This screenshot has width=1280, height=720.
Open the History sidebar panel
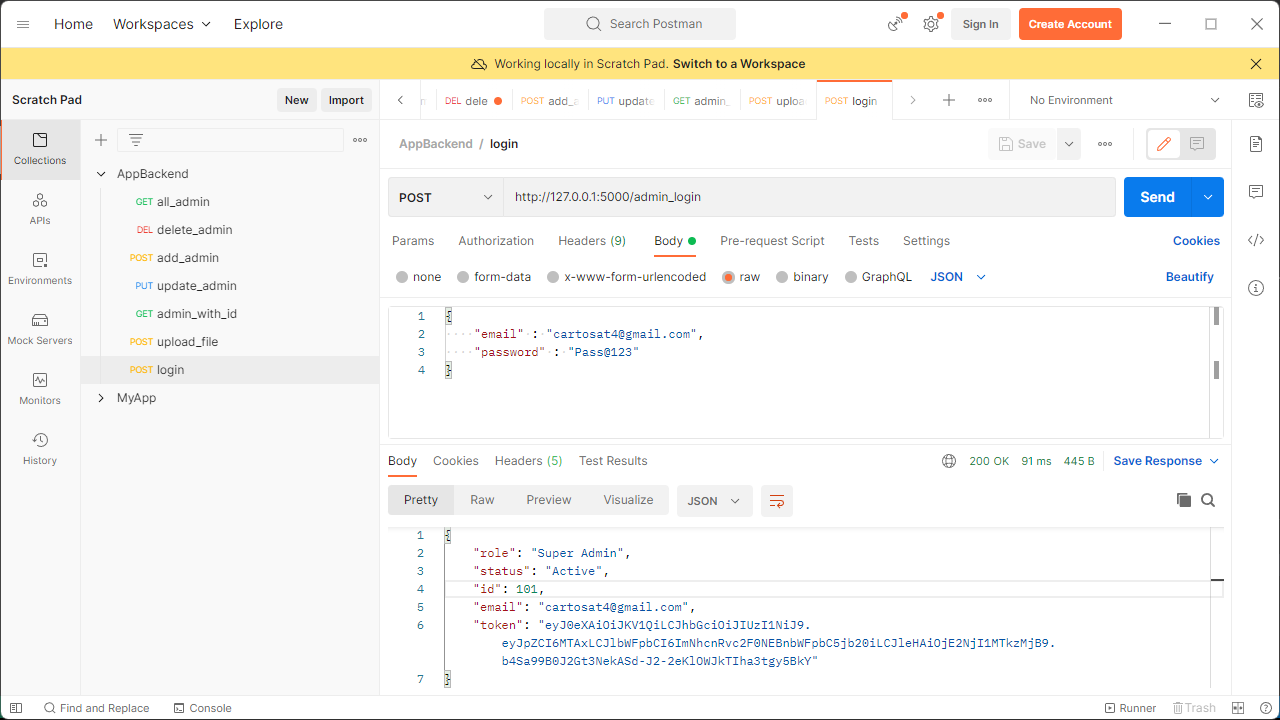point(40,449)
